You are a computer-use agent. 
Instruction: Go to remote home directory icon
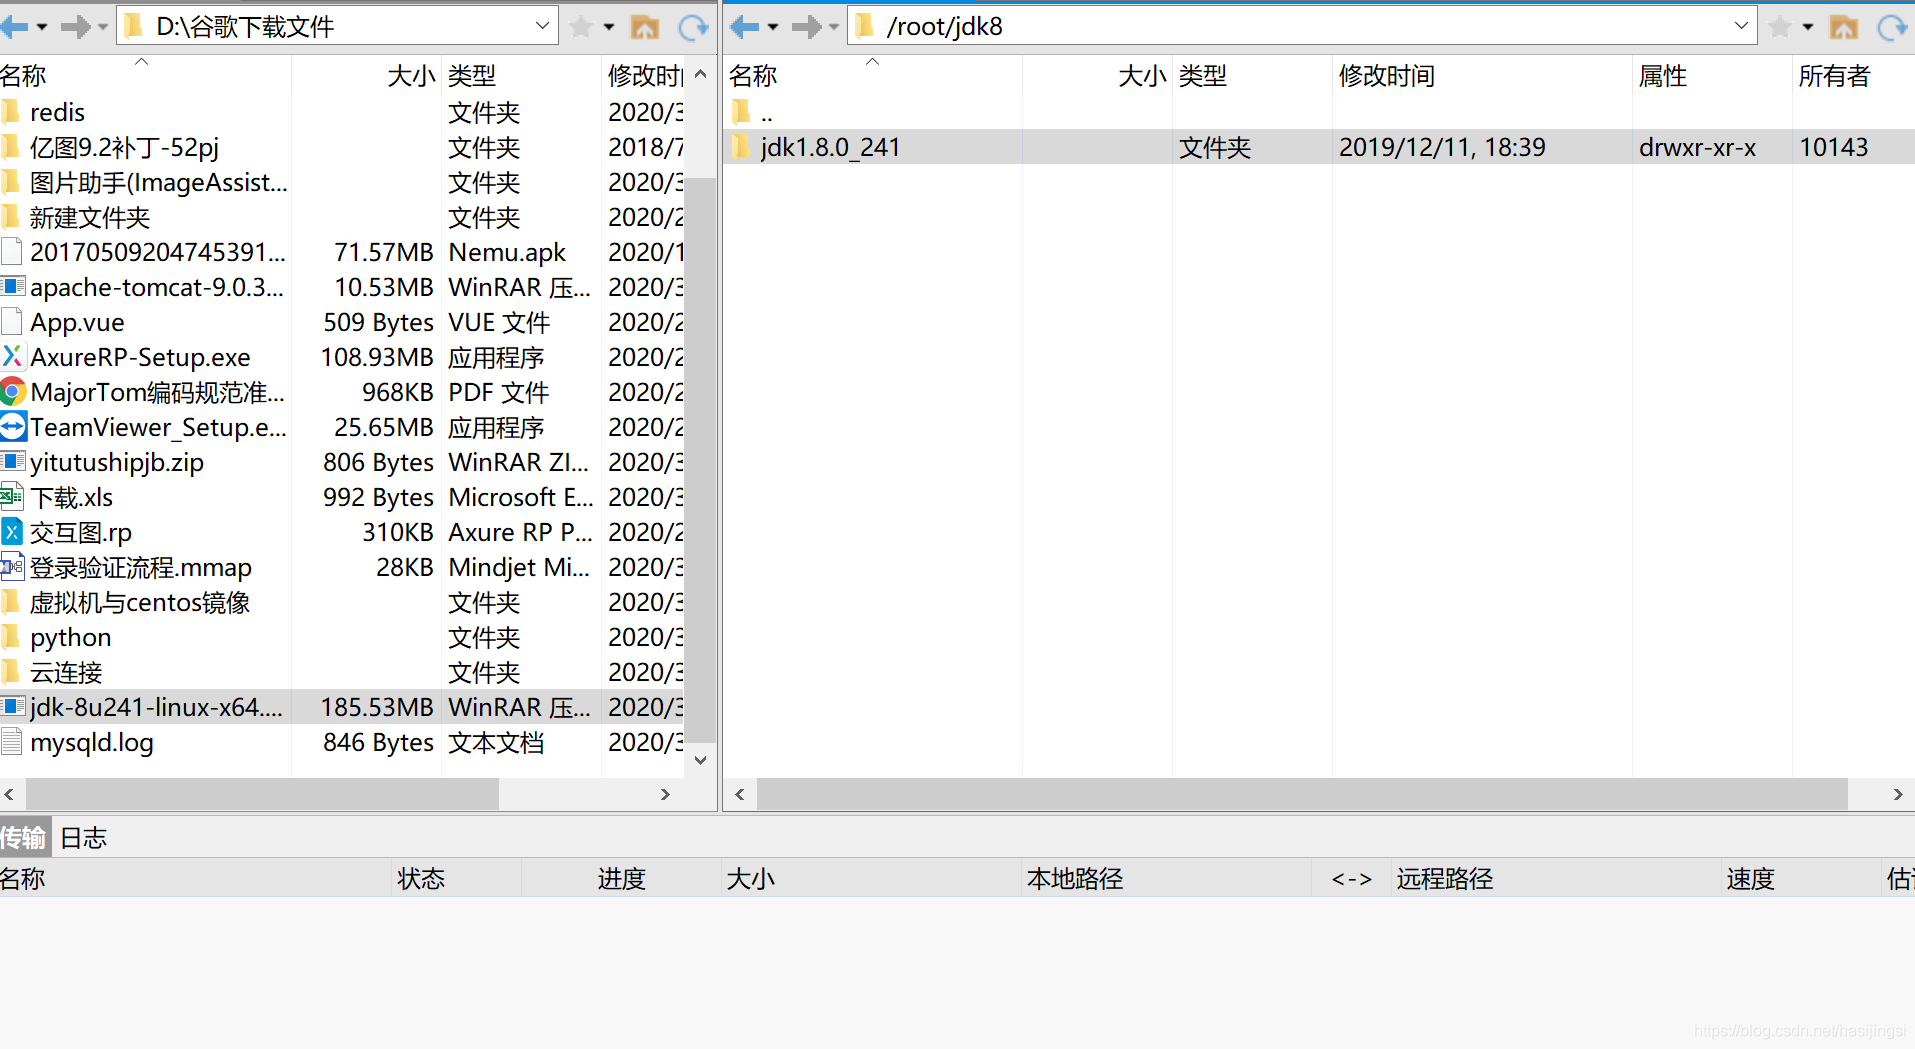1844,27
